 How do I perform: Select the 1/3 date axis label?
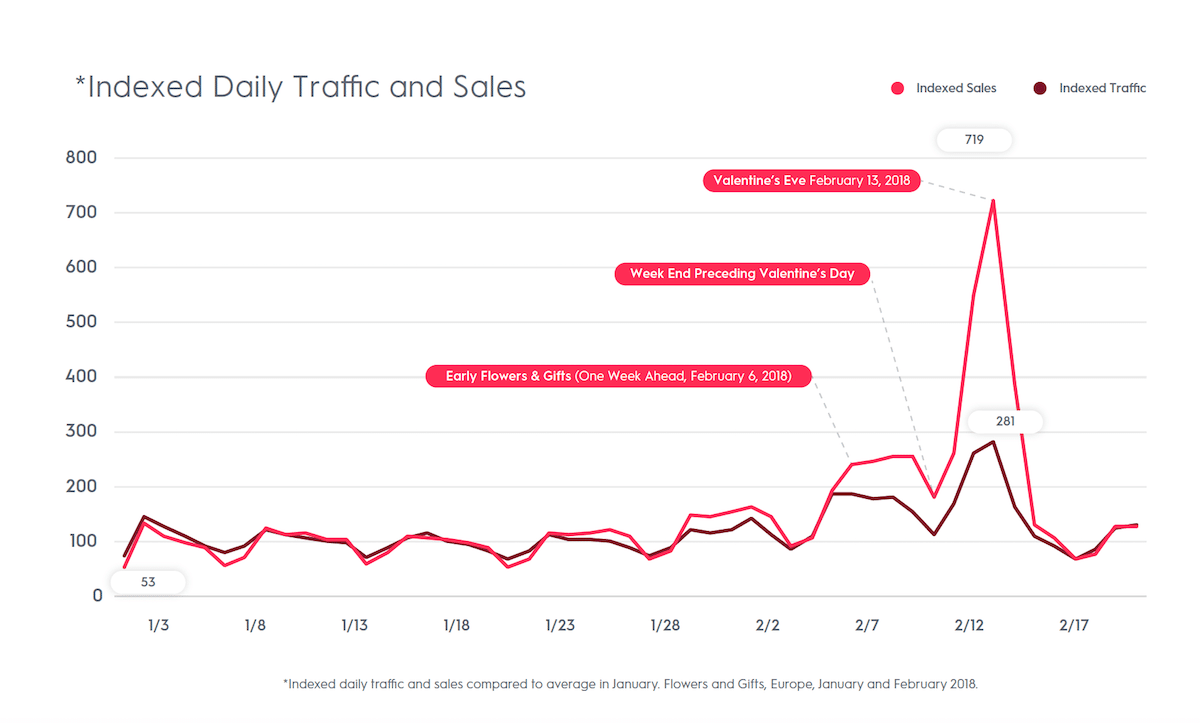pyautogui.click(x=158, y=626)
